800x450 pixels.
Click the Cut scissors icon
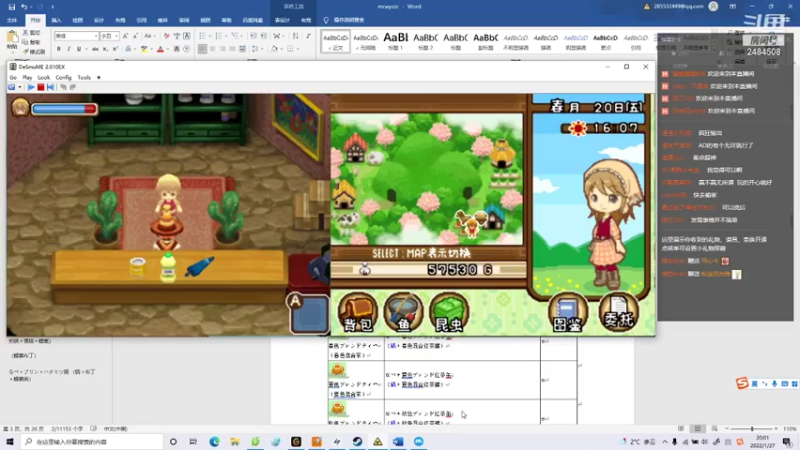[26, 33]
